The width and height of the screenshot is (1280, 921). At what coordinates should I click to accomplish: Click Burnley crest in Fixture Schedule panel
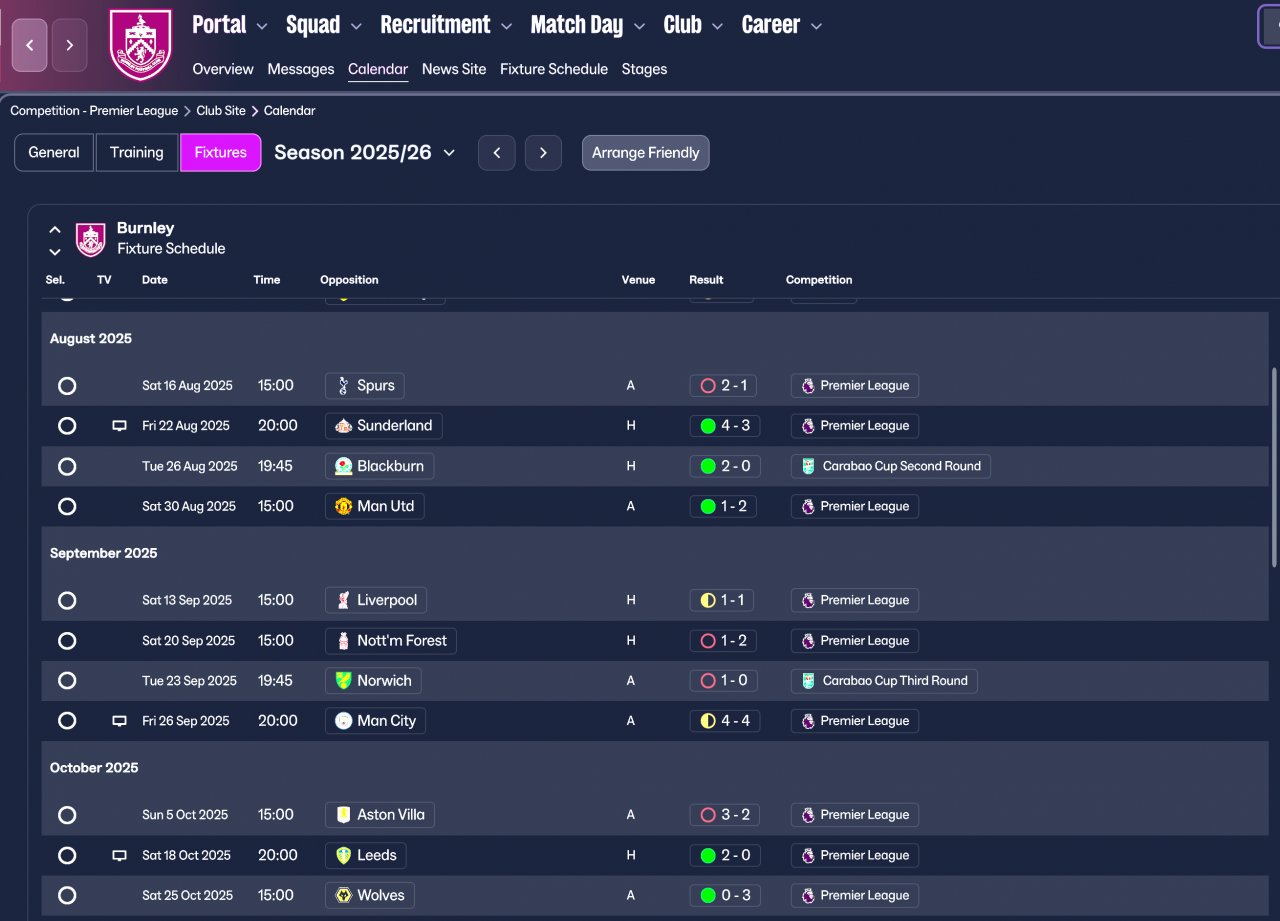pyautogui.click(x=91, y=239)
